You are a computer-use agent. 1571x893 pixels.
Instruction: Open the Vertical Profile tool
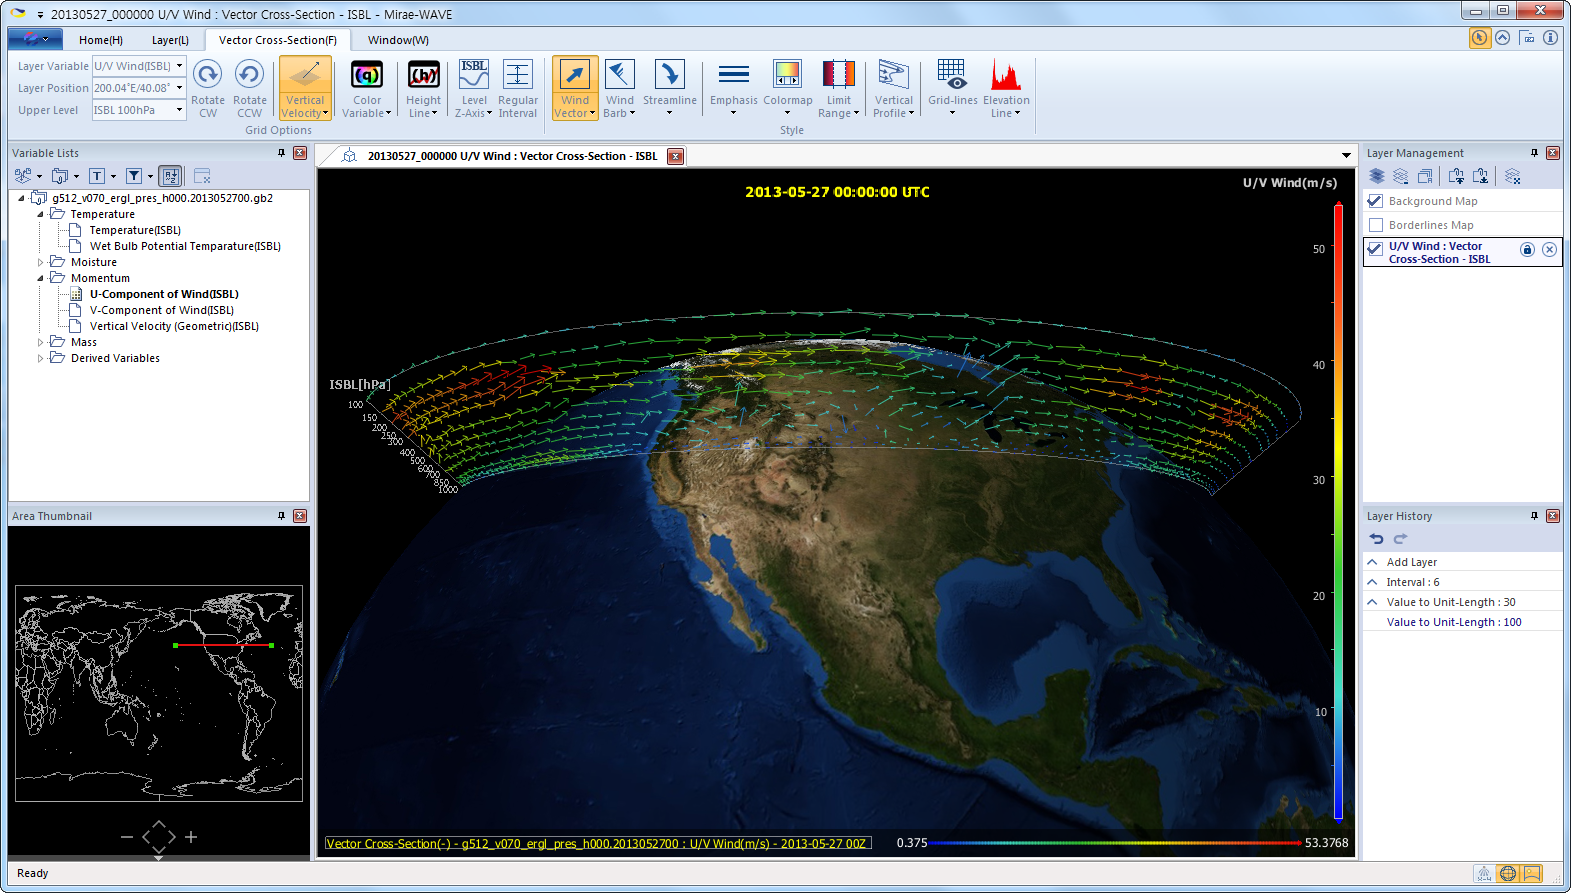click(x=894, y=89)
